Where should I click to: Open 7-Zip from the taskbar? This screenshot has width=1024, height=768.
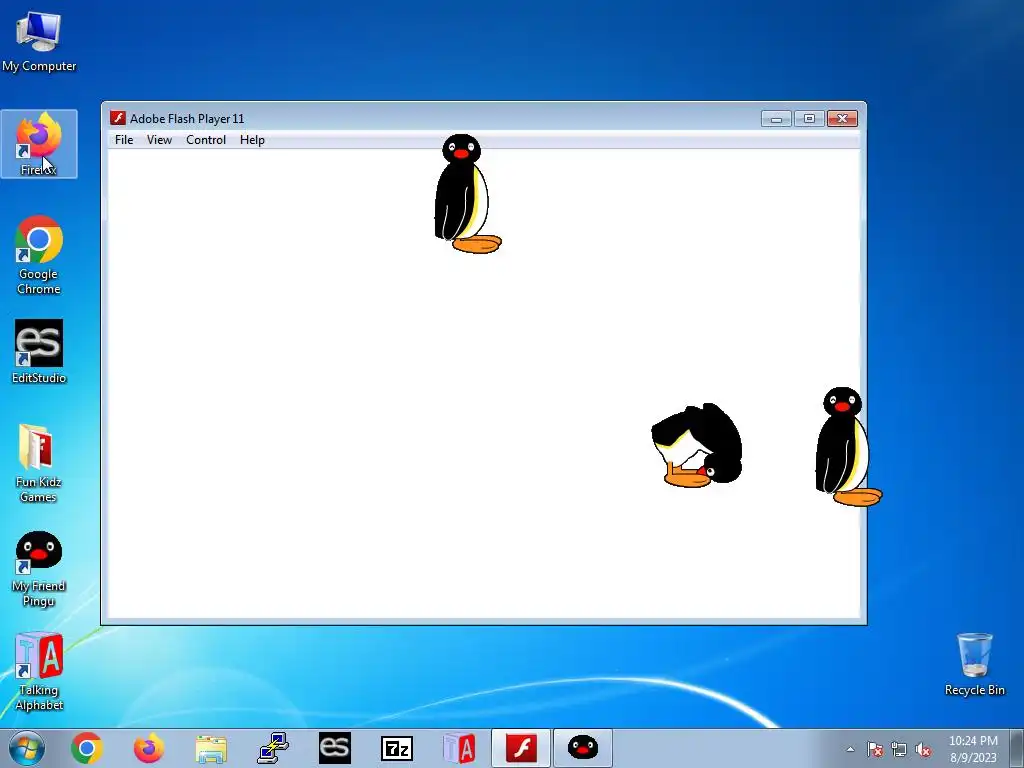point(396,748)
